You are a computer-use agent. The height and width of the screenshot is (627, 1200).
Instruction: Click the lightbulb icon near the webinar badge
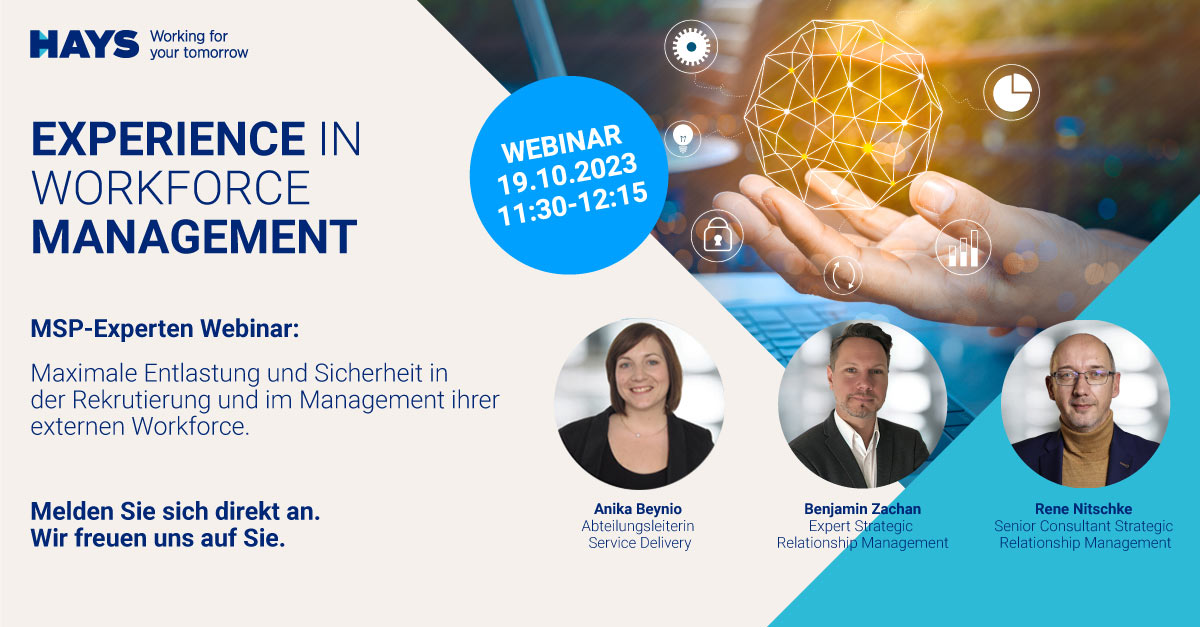click(x=683, y=140)
